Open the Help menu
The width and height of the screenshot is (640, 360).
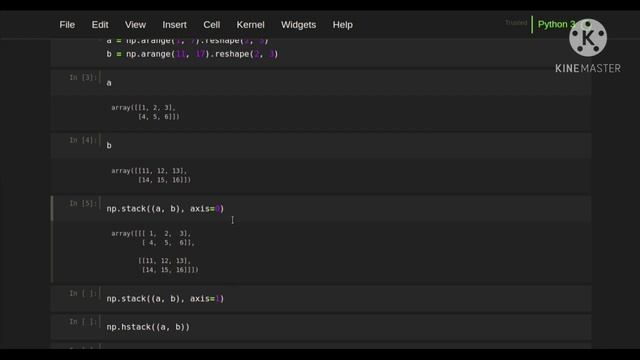pyautogui.click(x=342, y=25)
